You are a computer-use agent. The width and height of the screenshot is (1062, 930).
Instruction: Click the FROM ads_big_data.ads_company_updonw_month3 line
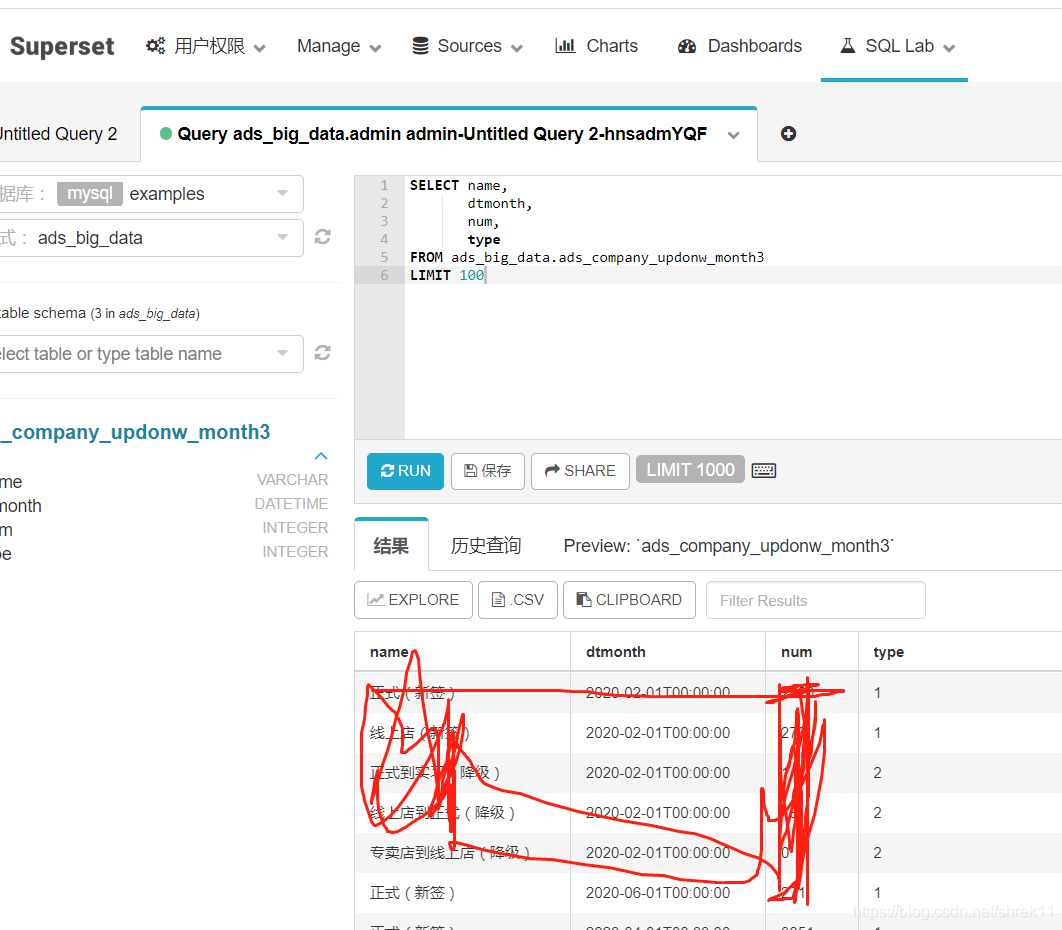point(587,257)
